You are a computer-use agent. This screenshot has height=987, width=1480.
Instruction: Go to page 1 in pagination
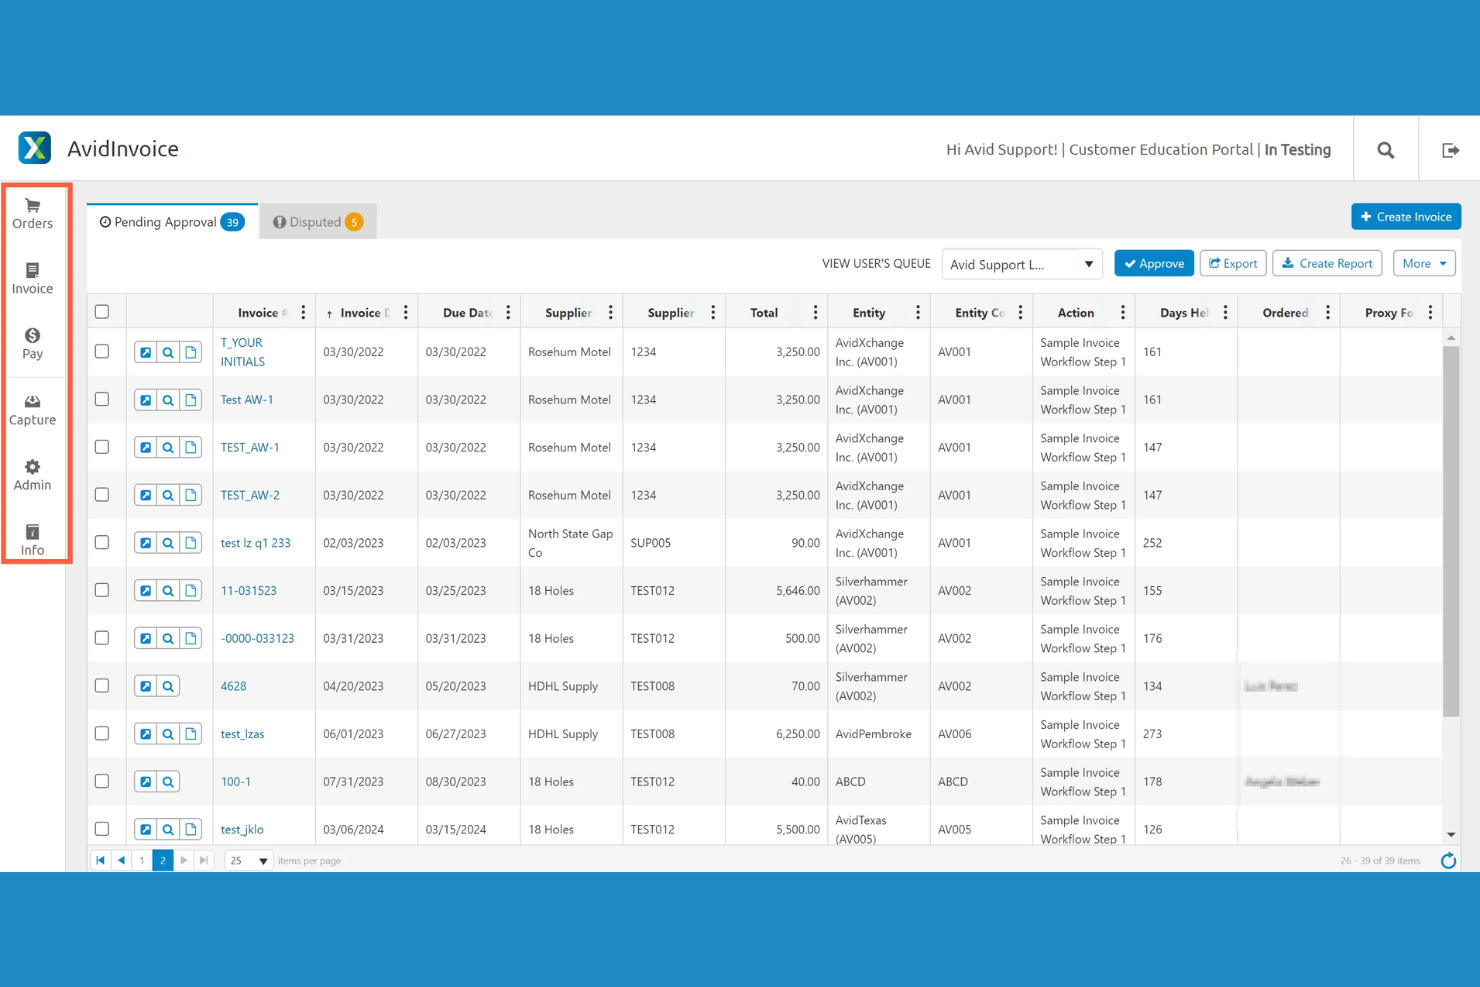(x=141, y=859)
